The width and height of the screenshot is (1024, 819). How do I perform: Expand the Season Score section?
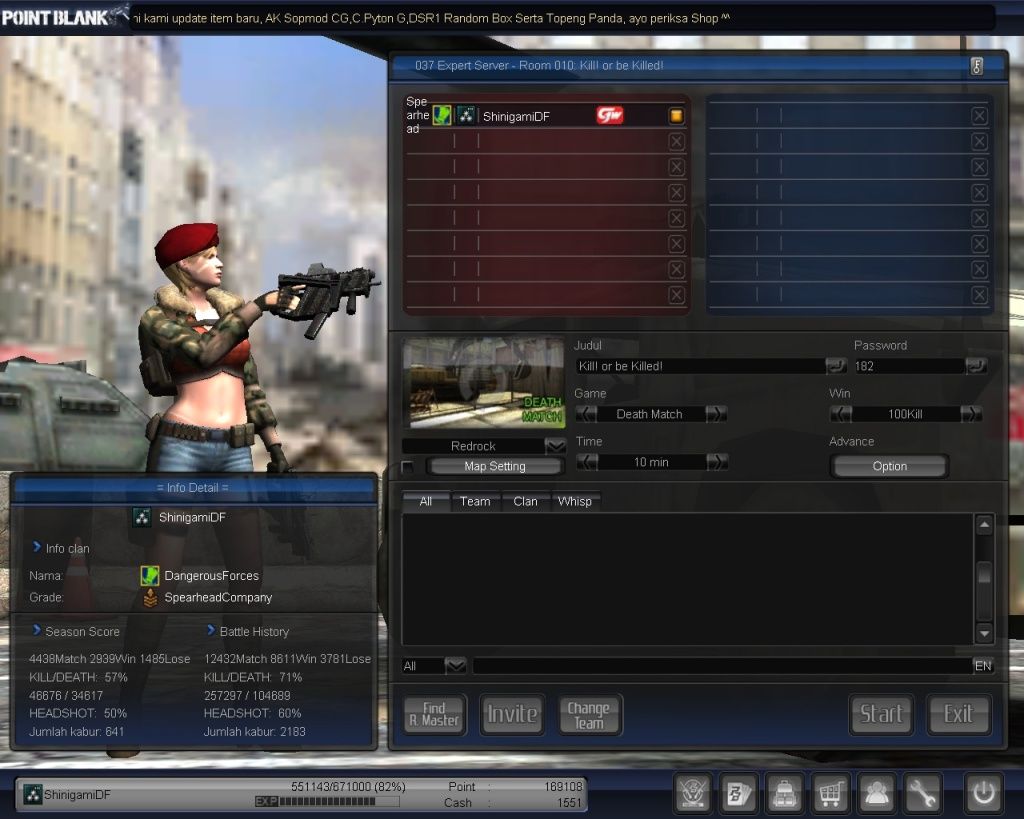(x=37, y=630)
